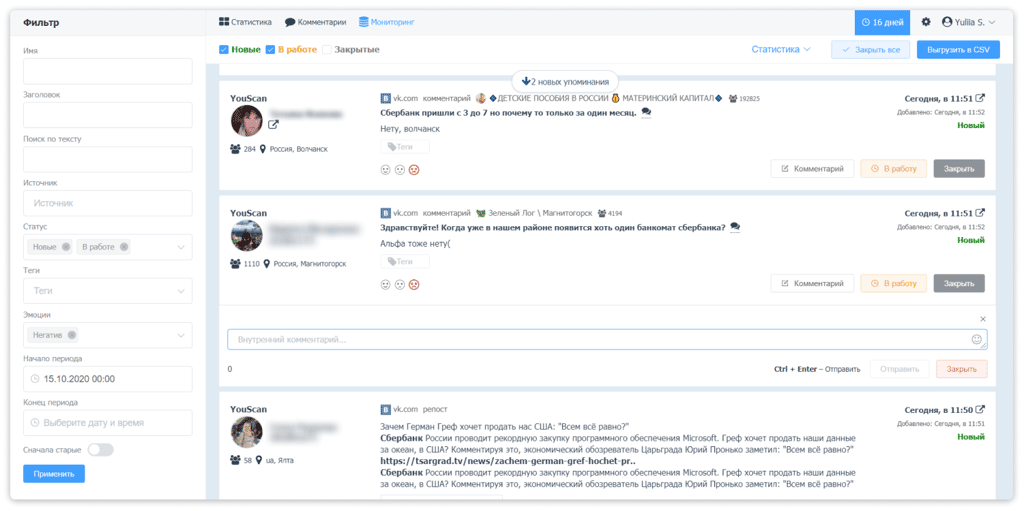1024x511 pixels.
Task: Click Теги field in the Волчанск card
Action: tap(404, 147)
